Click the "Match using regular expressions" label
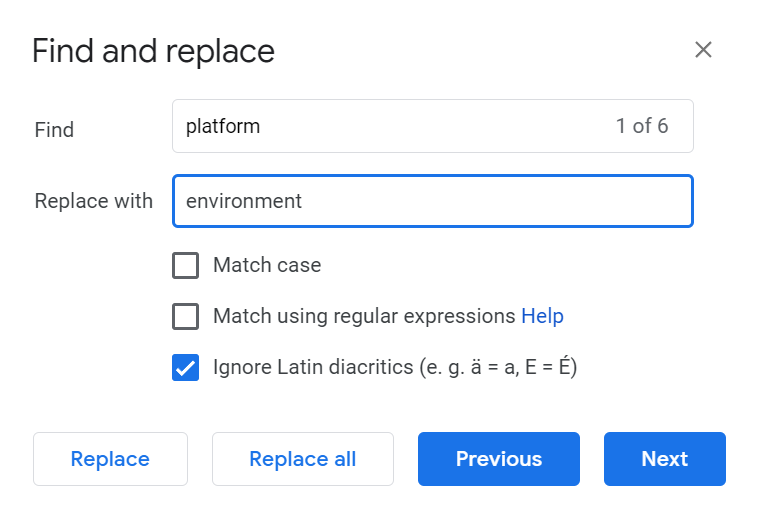This screenshot has height=506, width=758. 364,316
